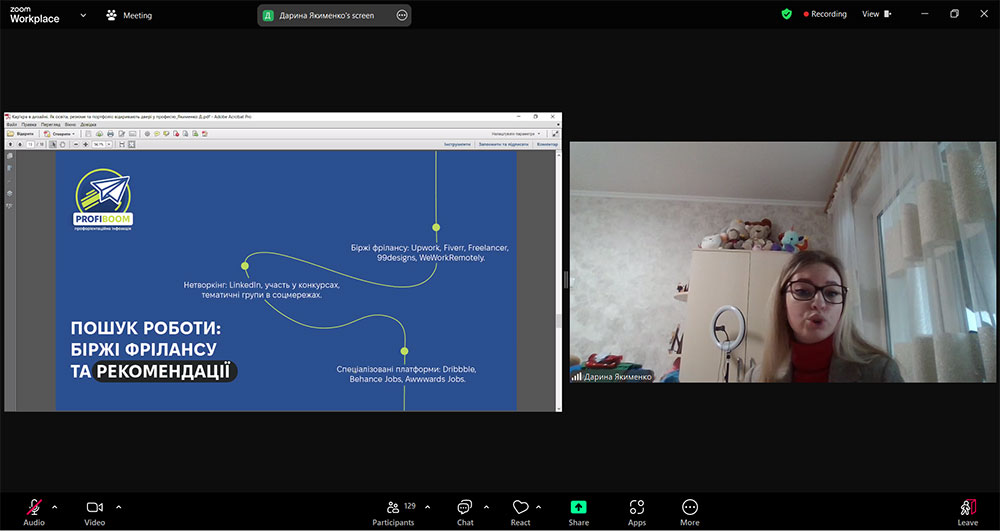
Task: Click the page number field in Acrobat
Action: 30,145
